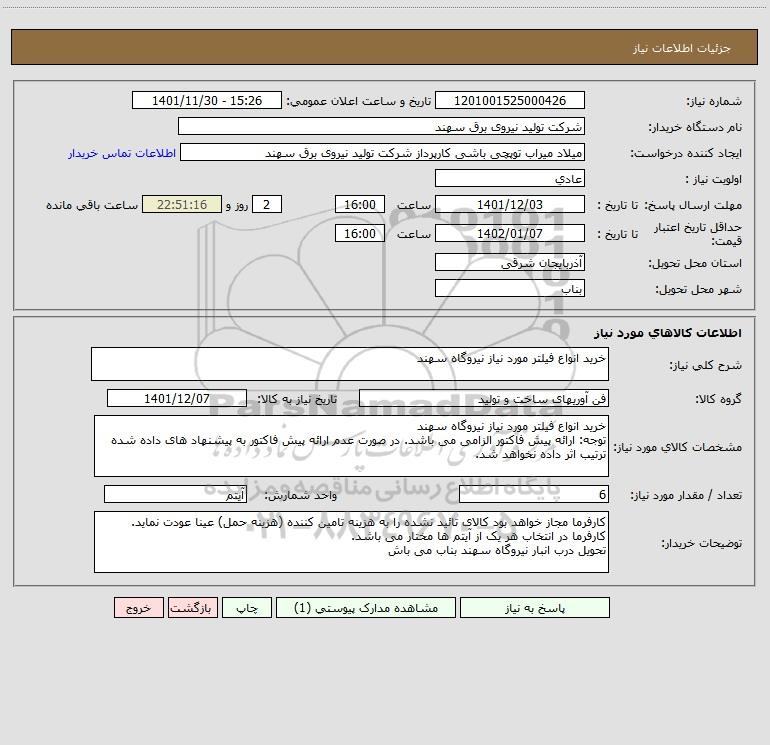Click the تعداد / مقدار مورد نیاز label
The image size is (770, 745).
[686, 495]
